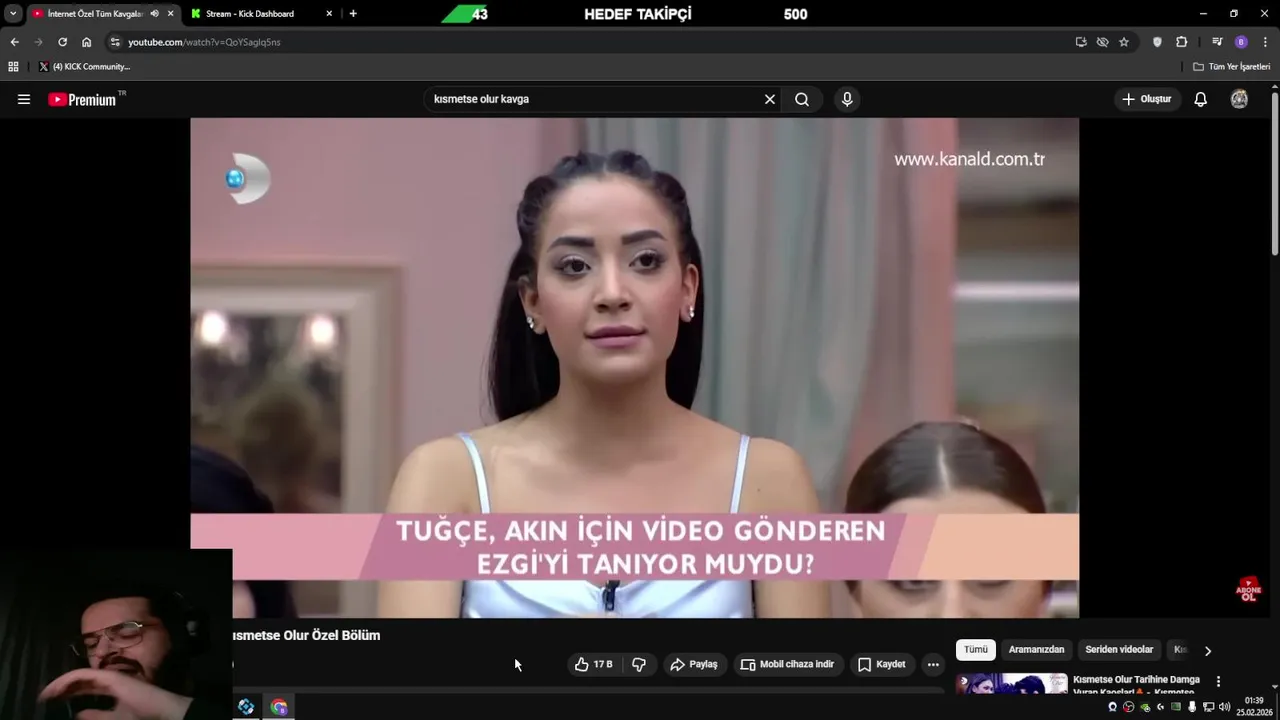Clear the search text with the X
Screen dimensions: 1280x720
tap(770, 99)
